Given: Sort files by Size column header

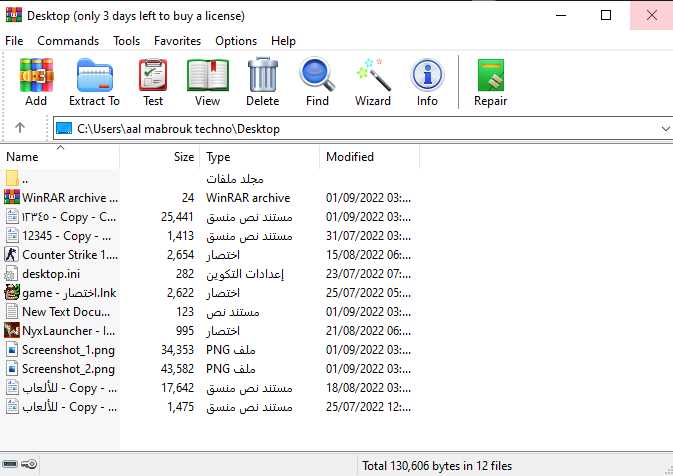Looking at the screenshot, I should click(x=160, y=157).
